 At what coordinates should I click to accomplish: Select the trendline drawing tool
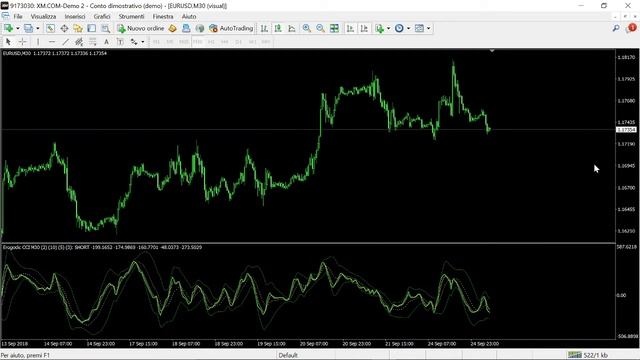(x=65, y=42)
